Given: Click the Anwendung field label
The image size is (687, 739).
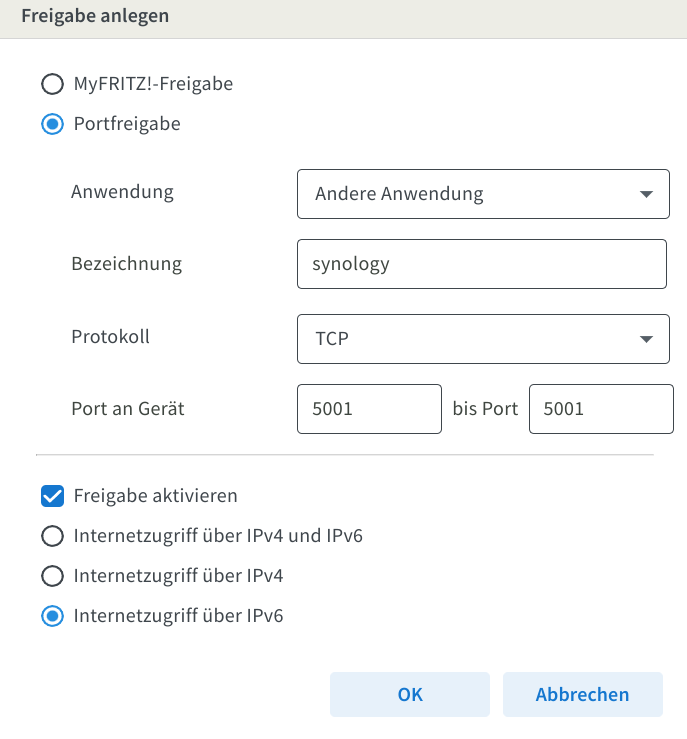Looking at the screenshot, I should 123,192.
